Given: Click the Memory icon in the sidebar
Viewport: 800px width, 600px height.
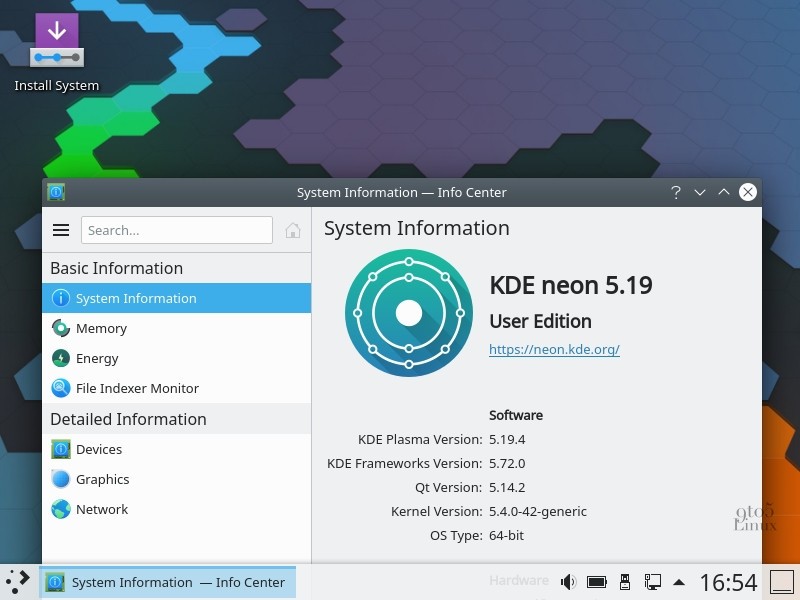Looking at the screenshot, I should point(61,328).
